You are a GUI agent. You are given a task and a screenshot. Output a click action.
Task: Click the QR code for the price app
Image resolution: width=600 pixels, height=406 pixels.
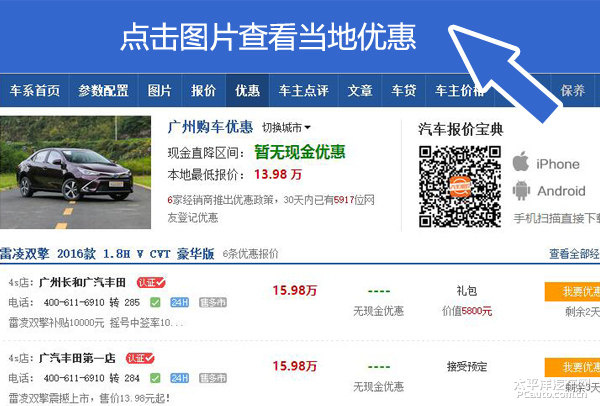tap(460, 186)
